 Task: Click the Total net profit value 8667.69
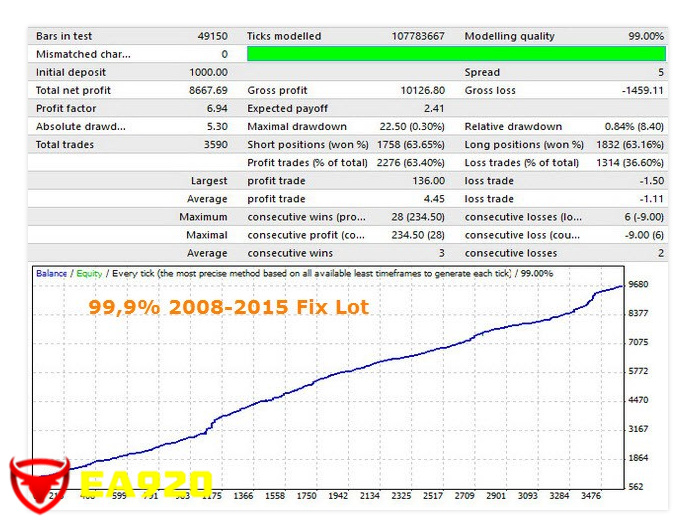pyautogui.click(x=208, y=90)
